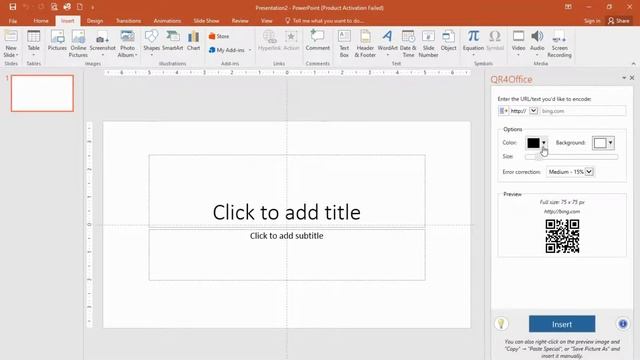Screen dimensions: 640x360
Task: Open the Office Store add-ins
Action: 219,36
